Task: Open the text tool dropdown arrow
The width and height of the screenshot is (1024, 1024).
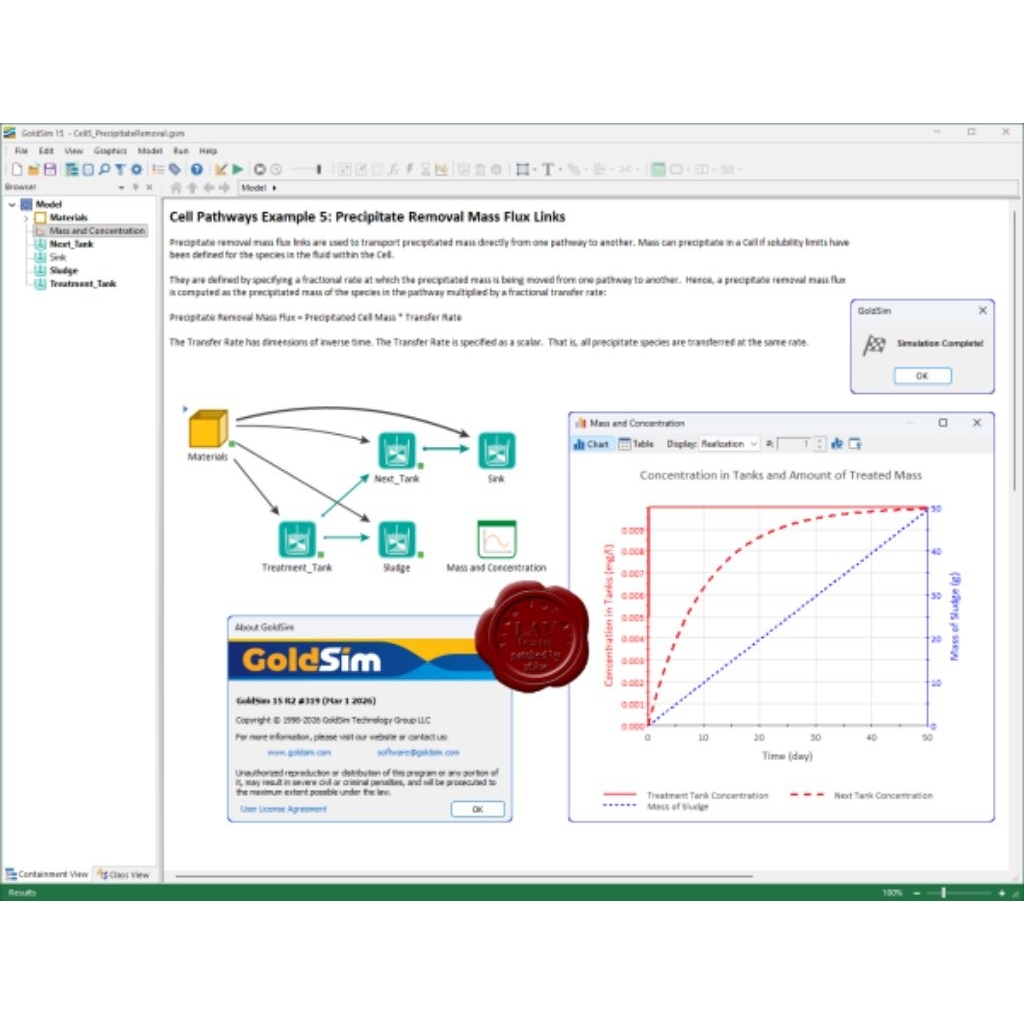Action: tap(560, 170)
